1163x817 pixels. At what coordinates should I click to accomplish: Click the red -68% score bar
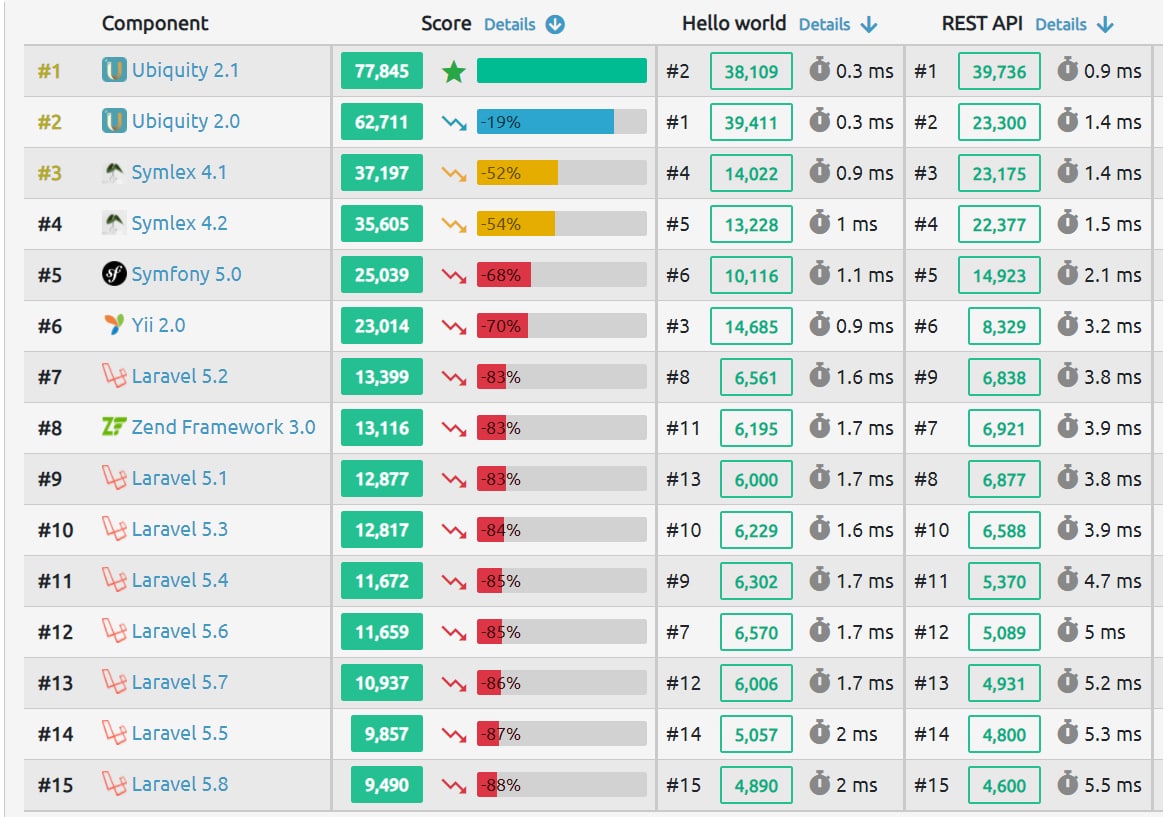point(504,275)
